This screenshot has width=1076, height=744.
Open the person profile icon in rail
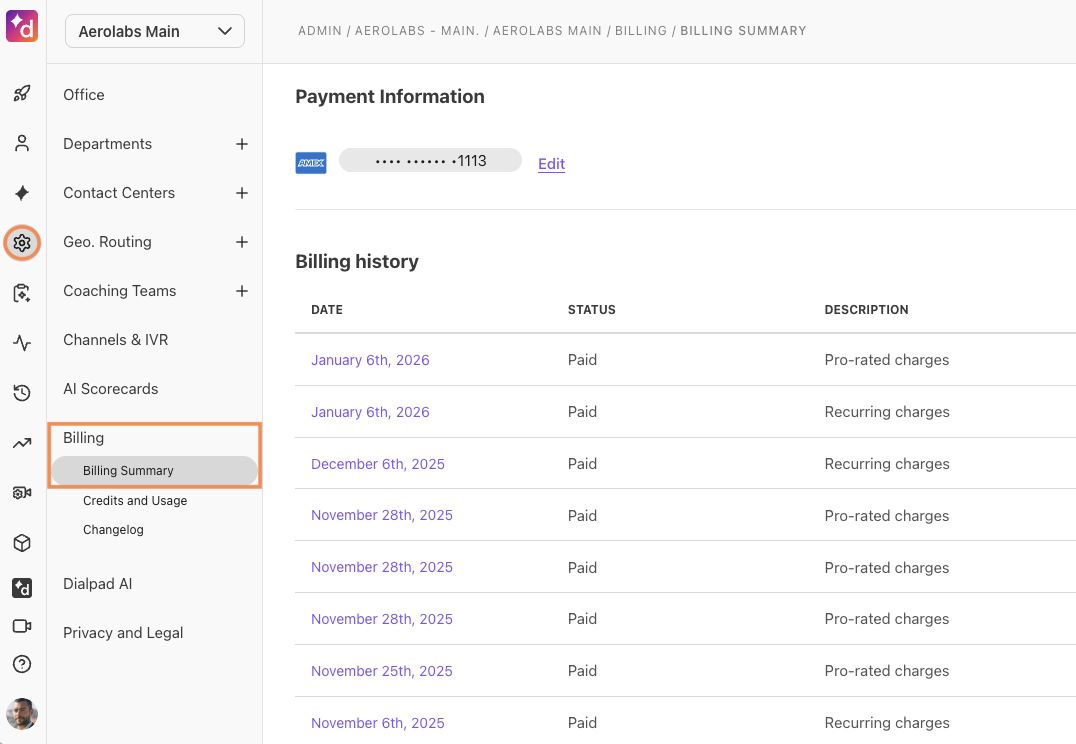tap(22, 143)
